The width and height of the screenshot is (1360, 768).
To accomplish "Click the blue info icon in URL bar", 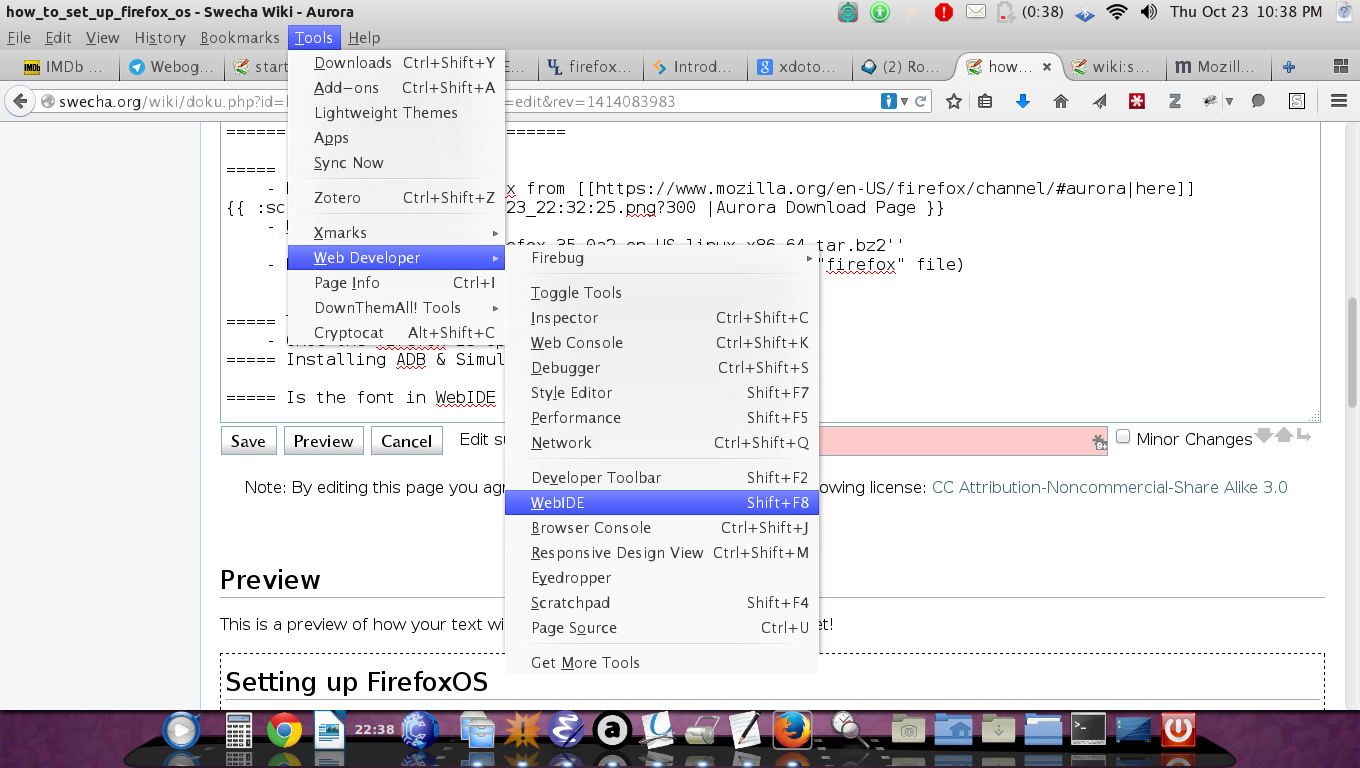I will (x=888, y=101).
